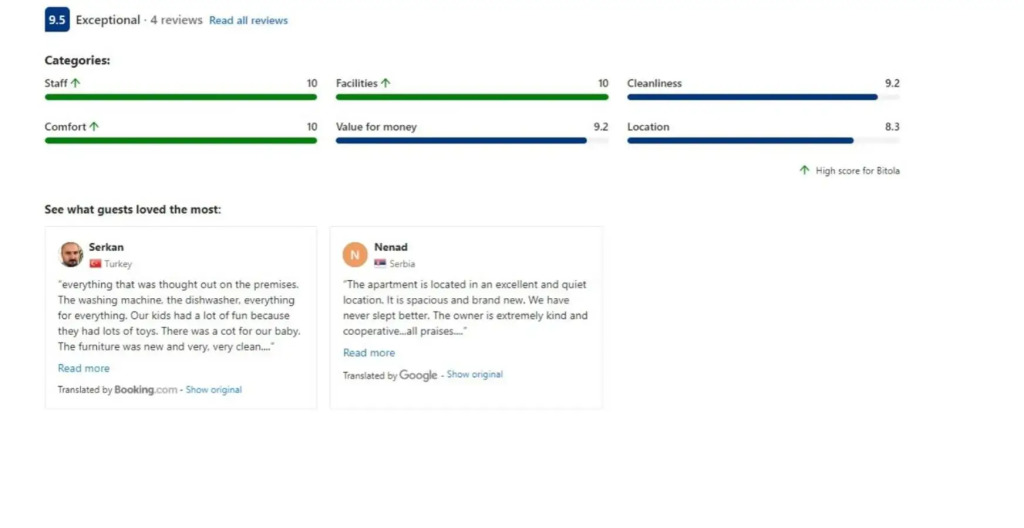The image size is (1024, 528).
Task: Click the Google logo in translation note
Action: (x=419, y=376)
